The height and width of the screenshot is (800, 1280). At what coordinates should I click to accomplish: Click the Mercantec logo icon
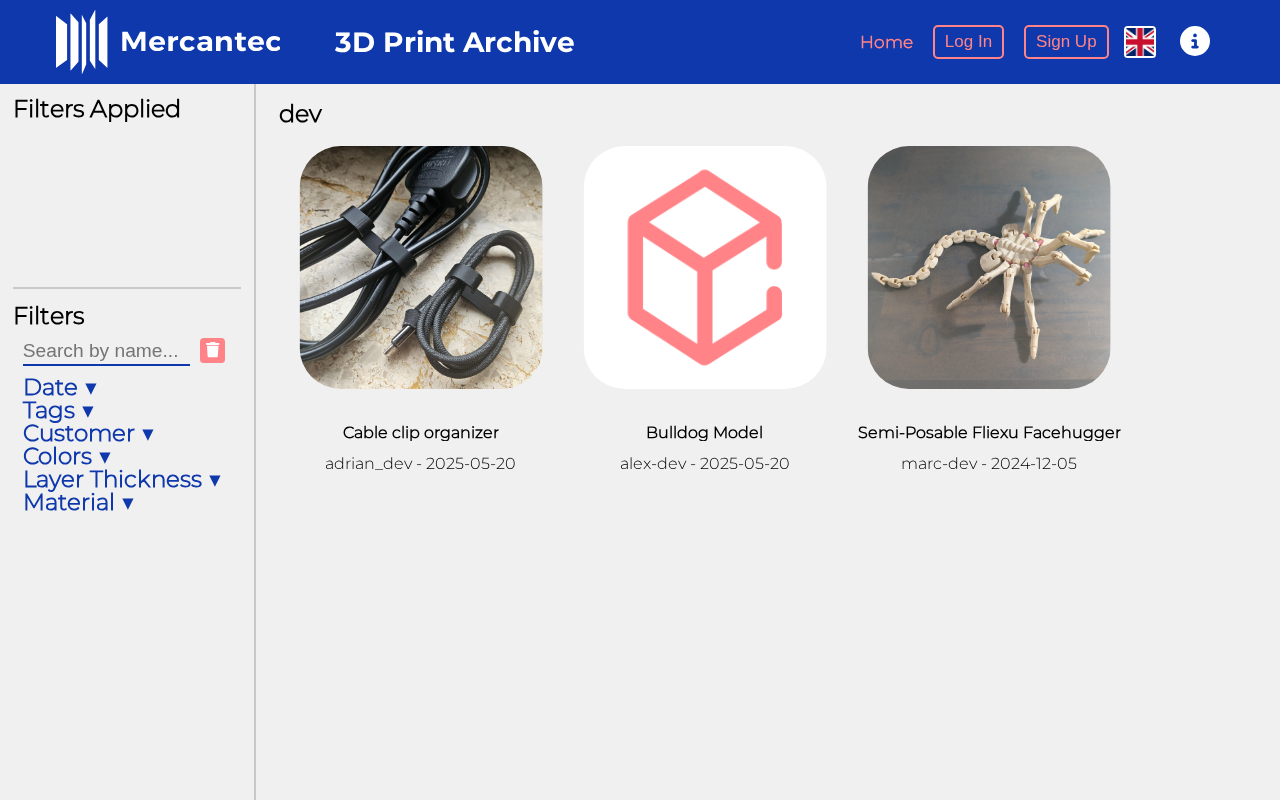(x=82, y=42)
